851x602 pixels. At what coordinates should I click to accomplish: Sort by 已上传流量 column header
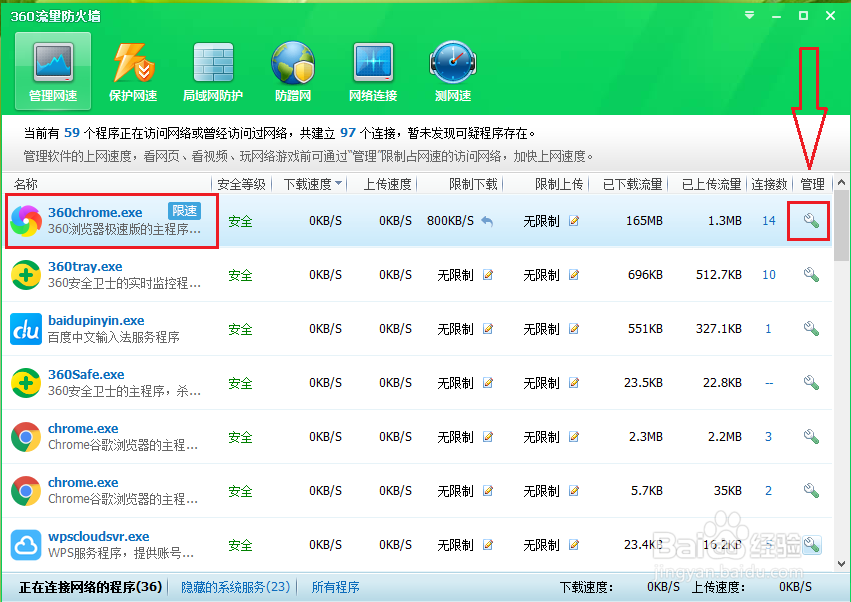pyautogui.click(x=711, y=184)
